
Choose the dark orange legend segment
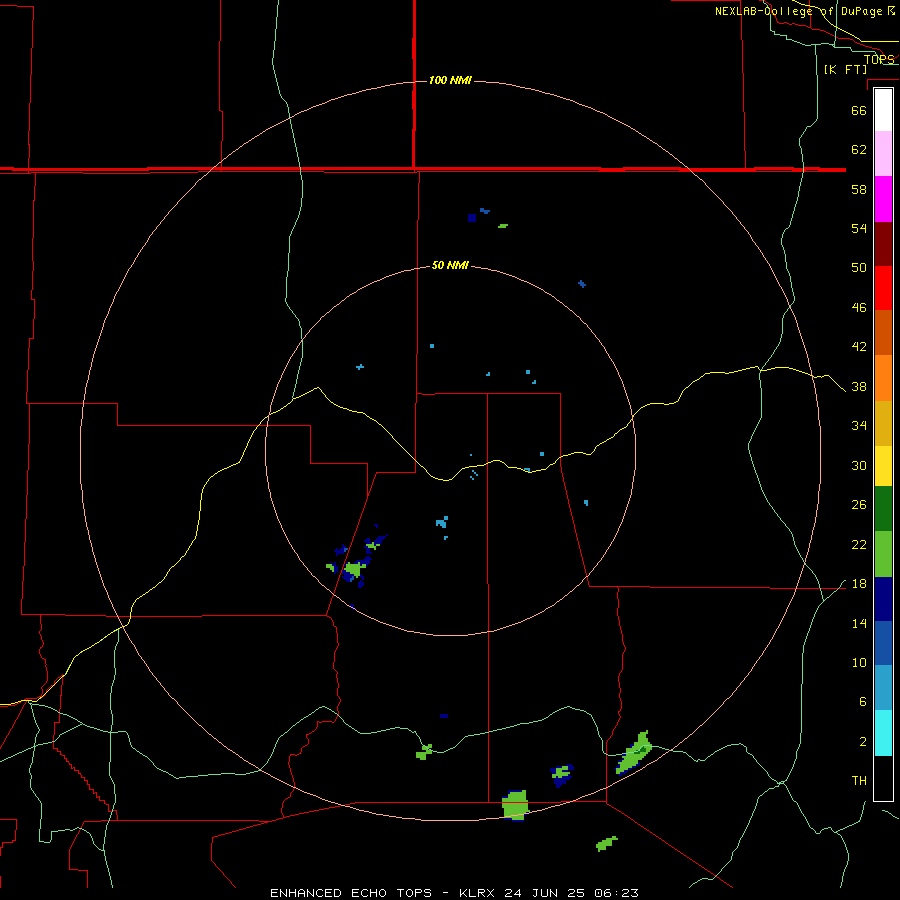(883, 333)
